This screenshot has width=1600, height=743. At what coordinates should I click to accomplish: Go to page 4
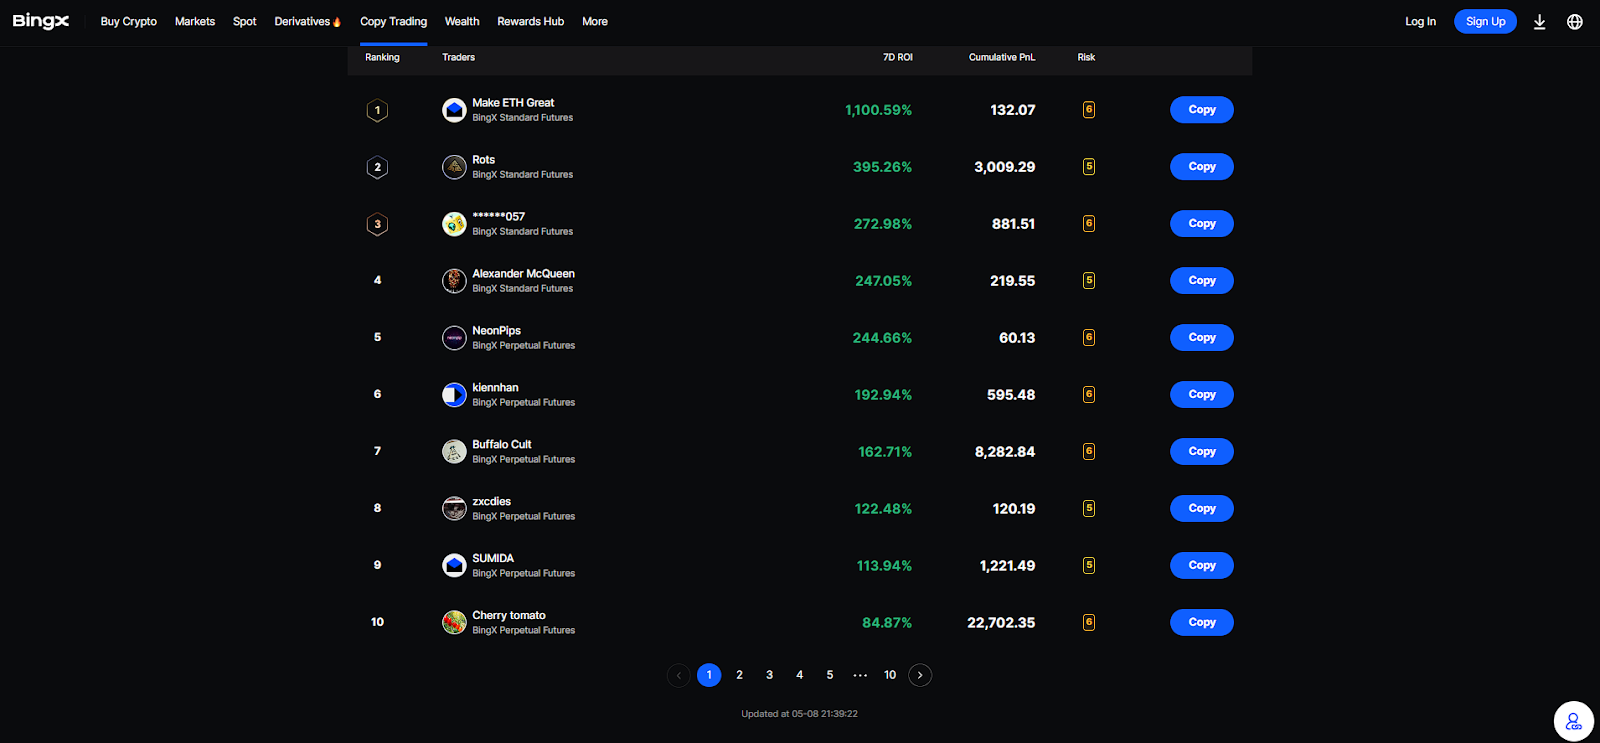tap(799, 675)
